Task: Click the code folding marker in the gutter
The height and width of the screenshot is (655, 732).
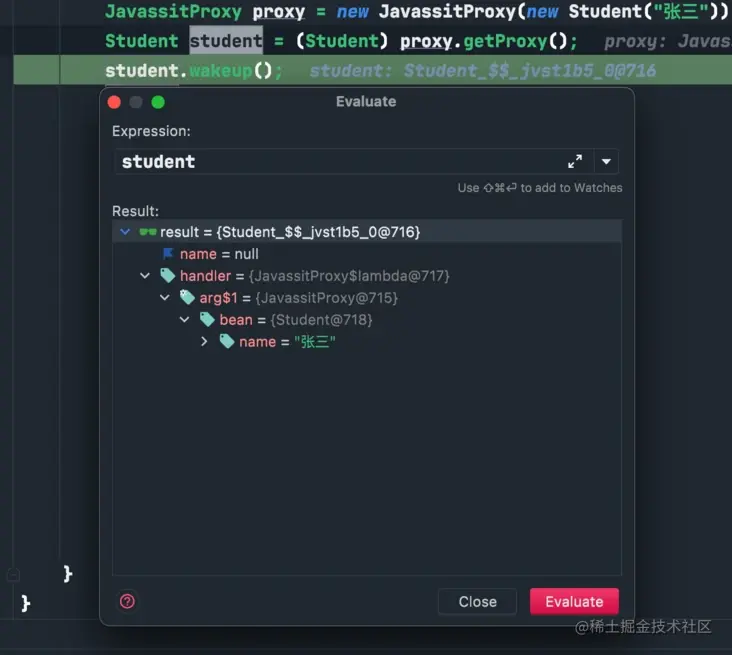Action: [13, 575]
